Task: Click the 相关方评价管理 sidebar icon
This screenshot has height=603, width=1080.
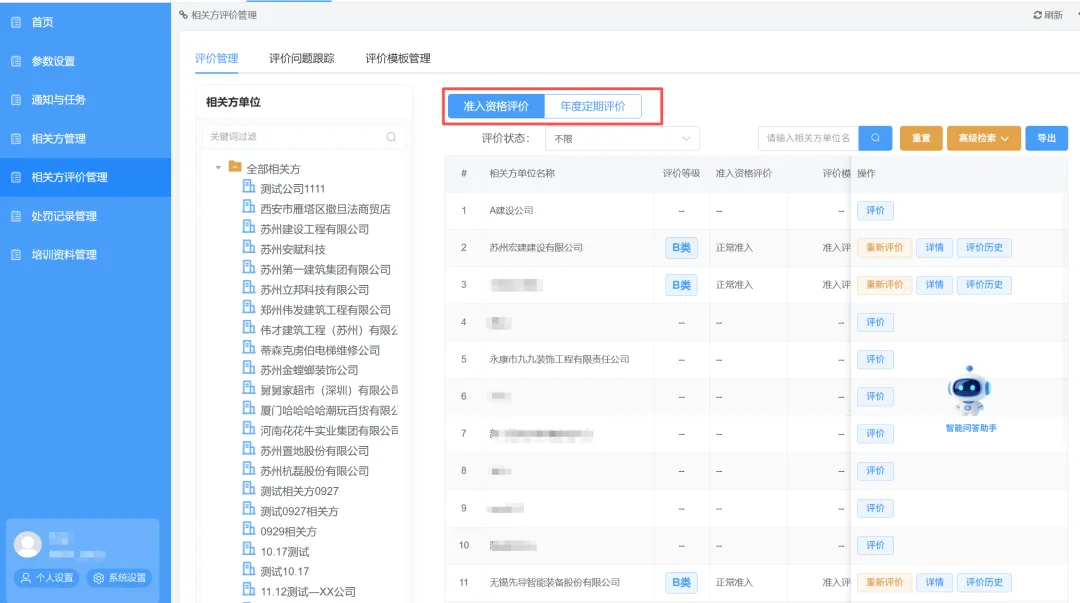Action: click(16, 177)
